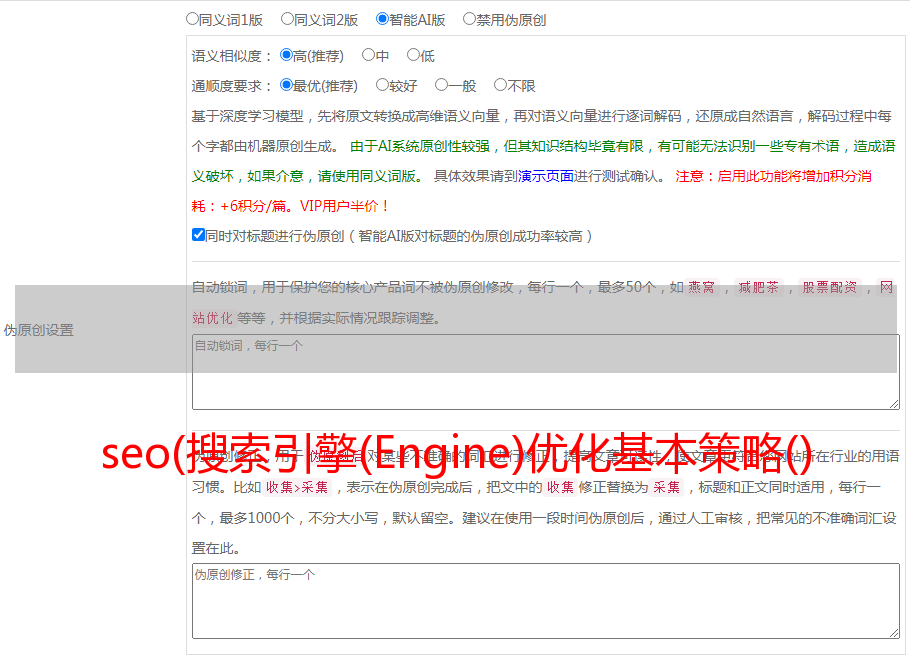Screen dimensions: 911x658
Task: Set 通顺度要求 to 最优(推荐)
Action: pos(286,86)
